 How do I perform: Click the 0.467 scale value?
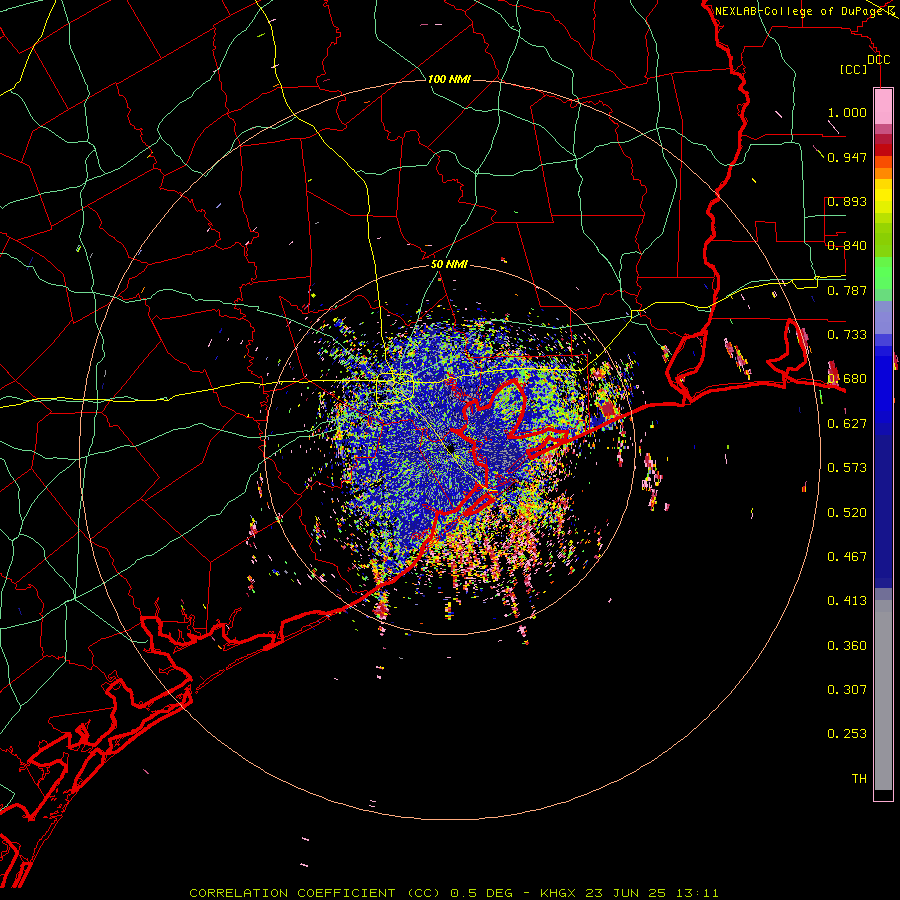click(x=847, y=557)
